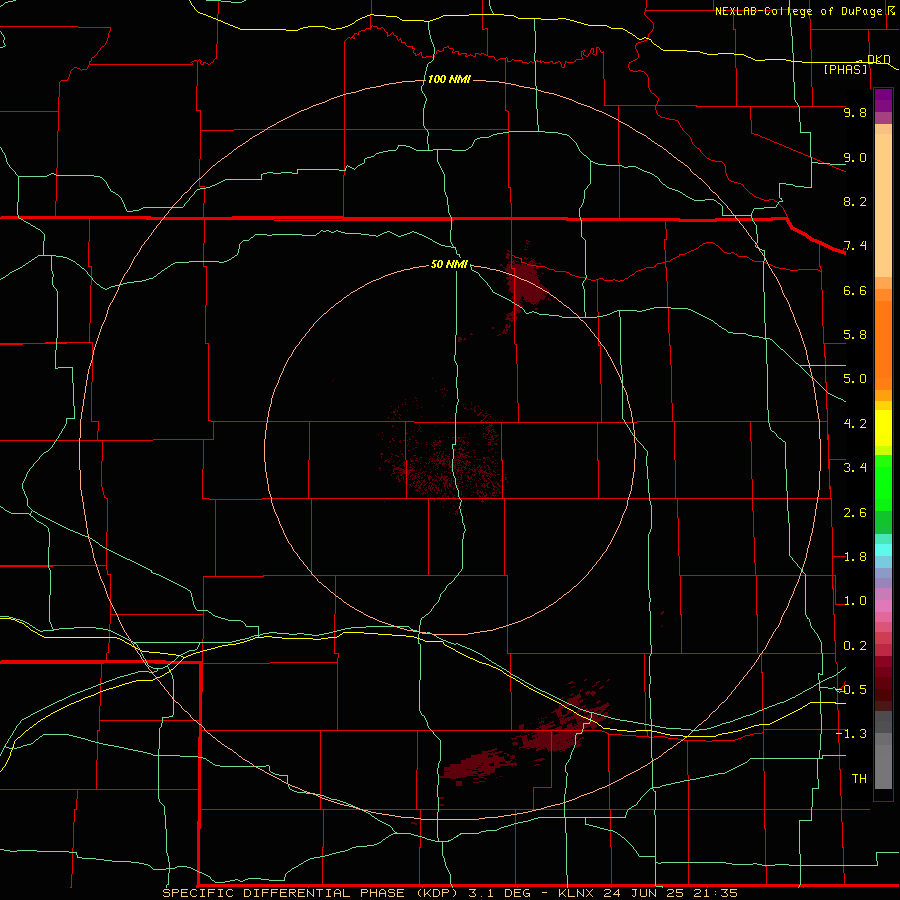Screen dimensions: 900x900
Task: Click the bright green band of the color bar
Action: click(883, 482)
